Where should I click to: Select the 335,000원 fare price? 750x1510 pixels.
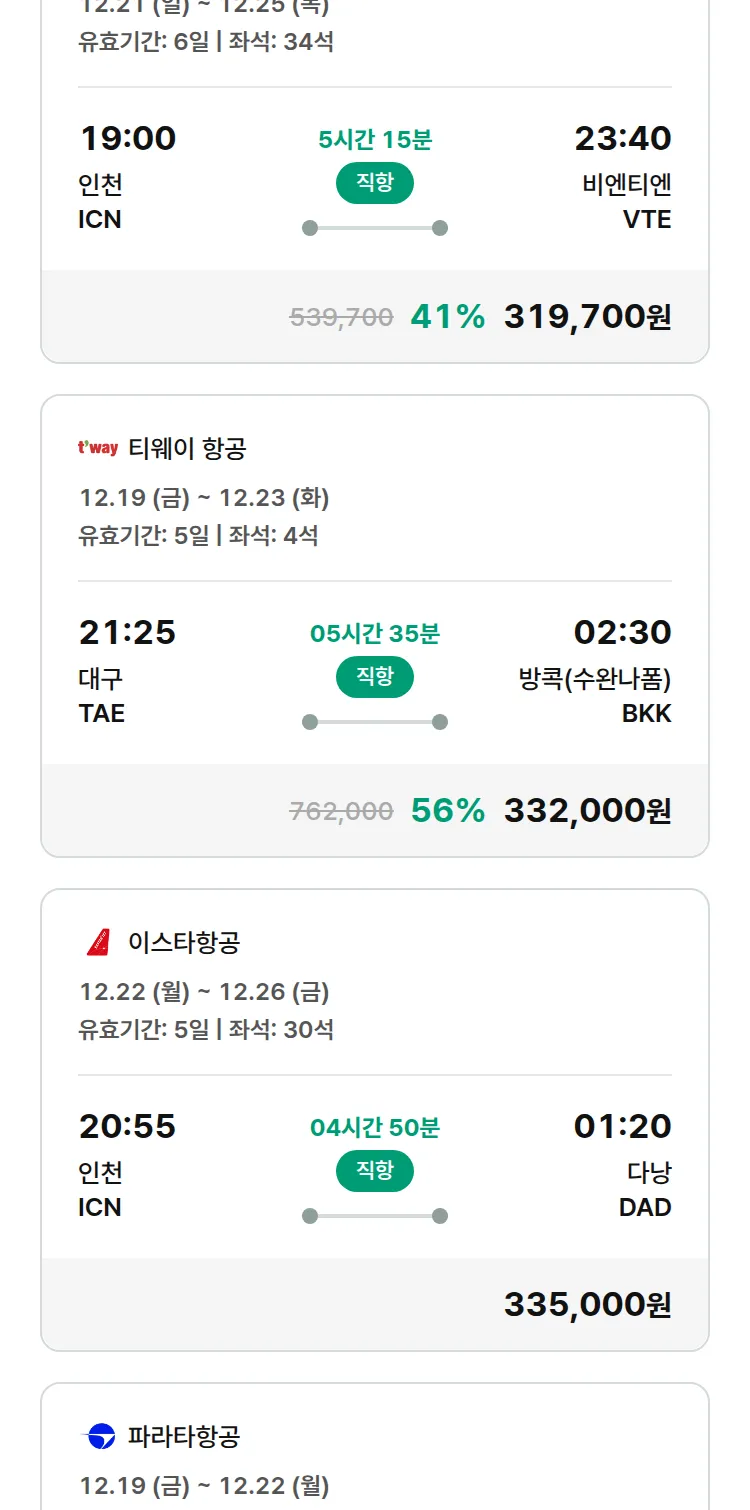[587, 1305]
